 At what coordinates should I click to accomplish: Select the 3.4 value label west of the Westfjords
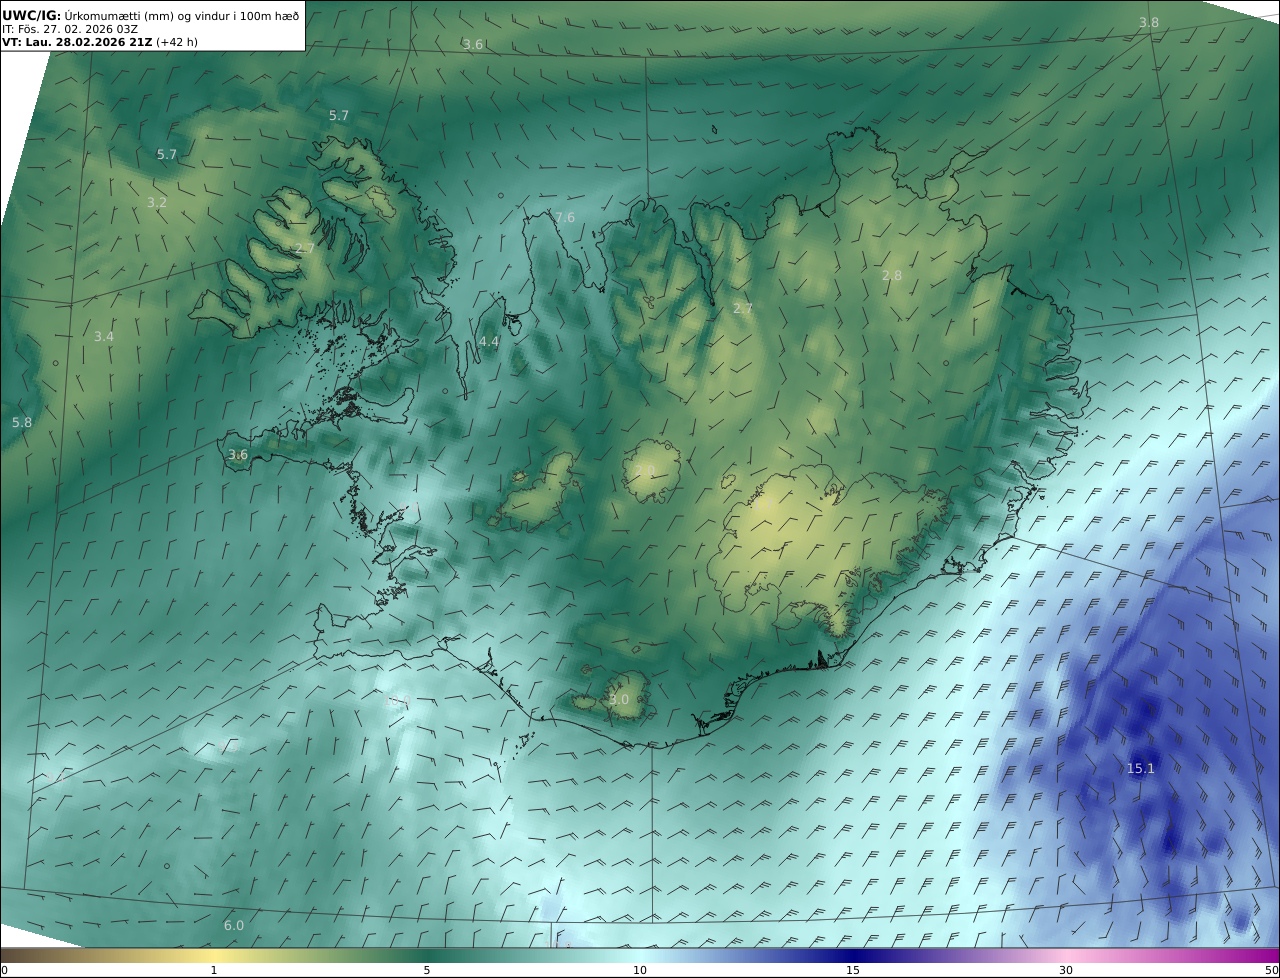click(104, 336)
